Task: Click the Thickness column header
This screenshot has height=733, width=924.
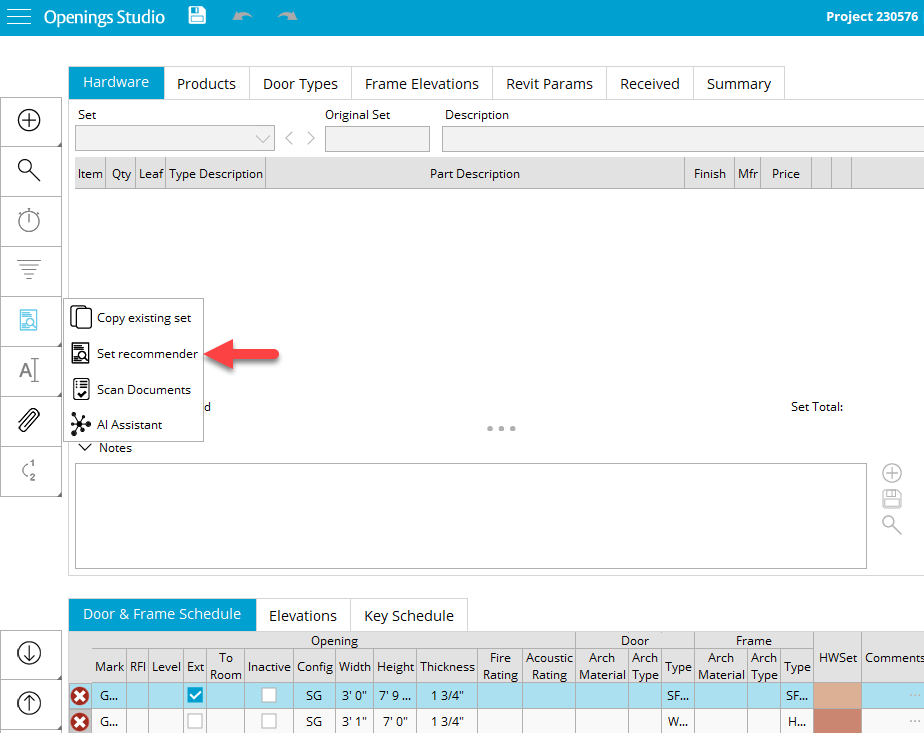Action: click(x=447, y=666)
